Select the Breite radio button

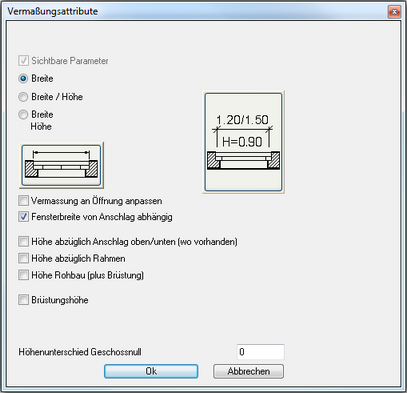click(23, 79)
